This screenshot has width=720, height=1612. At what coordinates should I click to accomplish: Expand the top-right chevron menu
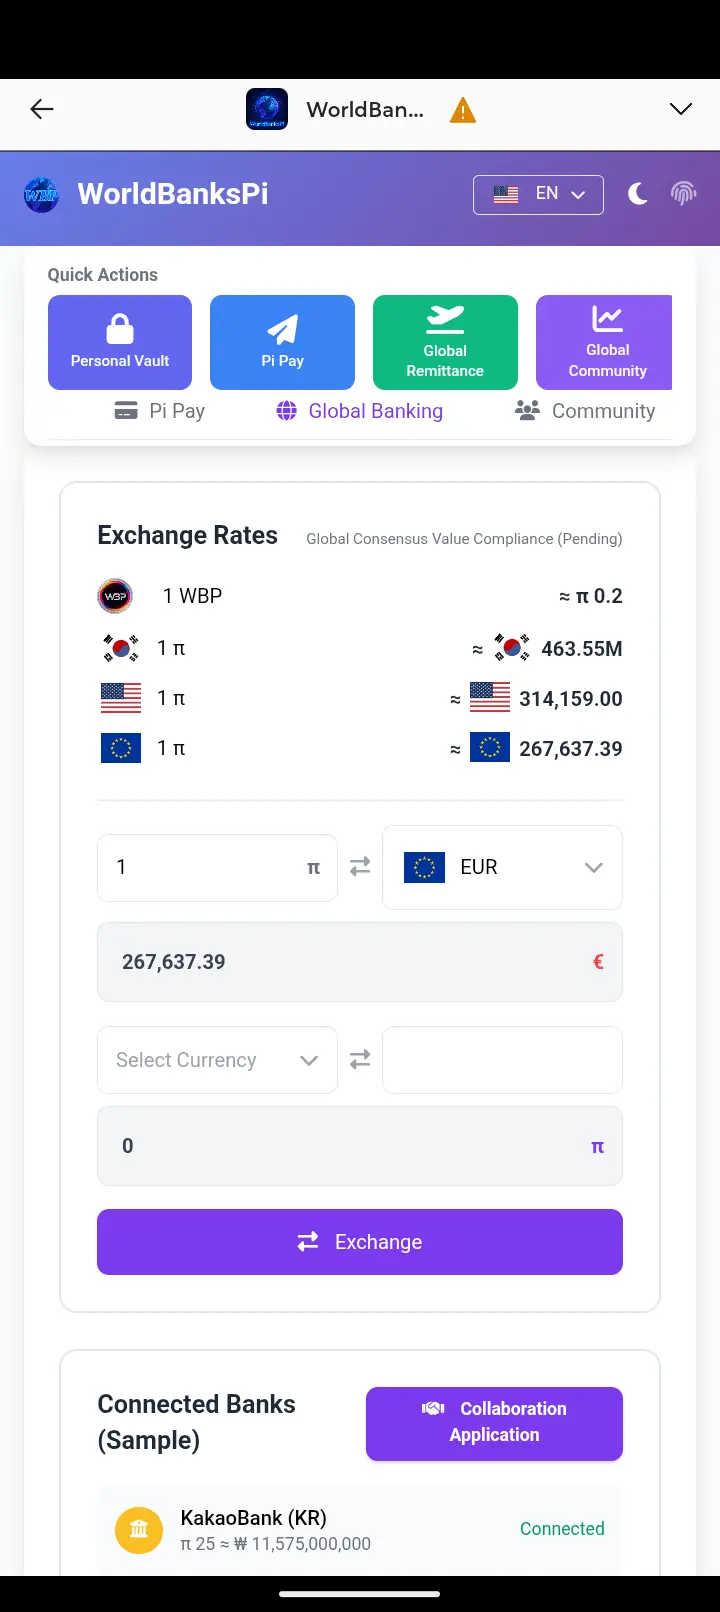[x=681, y=110]
